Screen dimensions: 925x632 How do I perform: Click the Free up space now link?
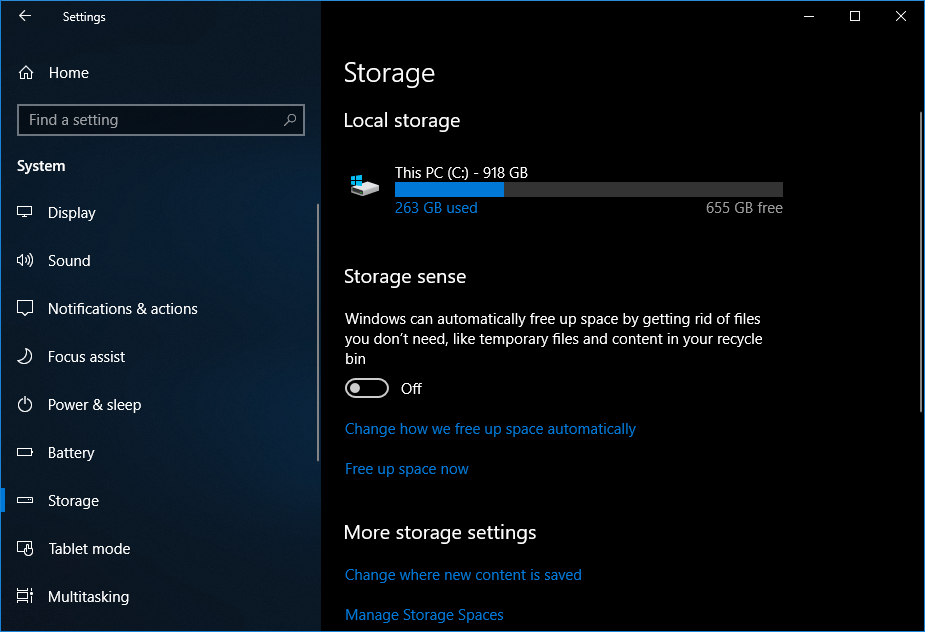(406, 469)
